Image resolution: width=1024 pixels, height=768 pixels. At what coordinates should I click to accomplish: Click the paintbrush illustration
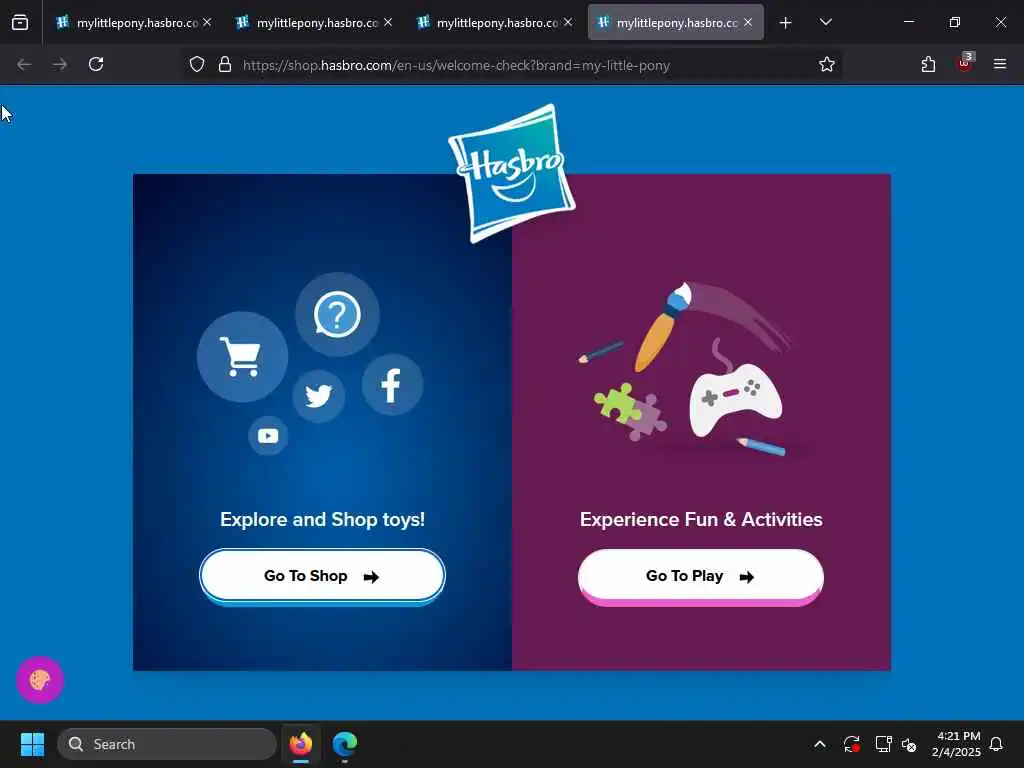(x=664, y=327)
